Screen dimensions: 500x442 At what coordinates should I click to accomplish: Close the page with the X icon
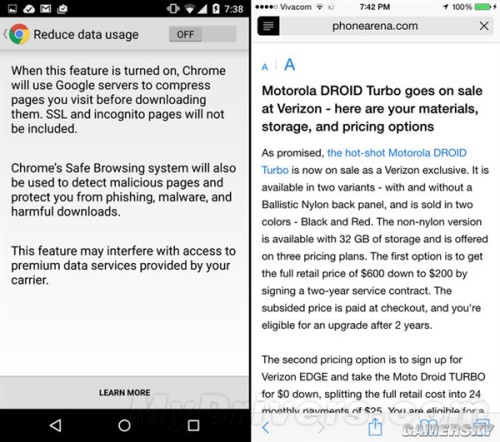pyautogui.click(x=484, y=26)
